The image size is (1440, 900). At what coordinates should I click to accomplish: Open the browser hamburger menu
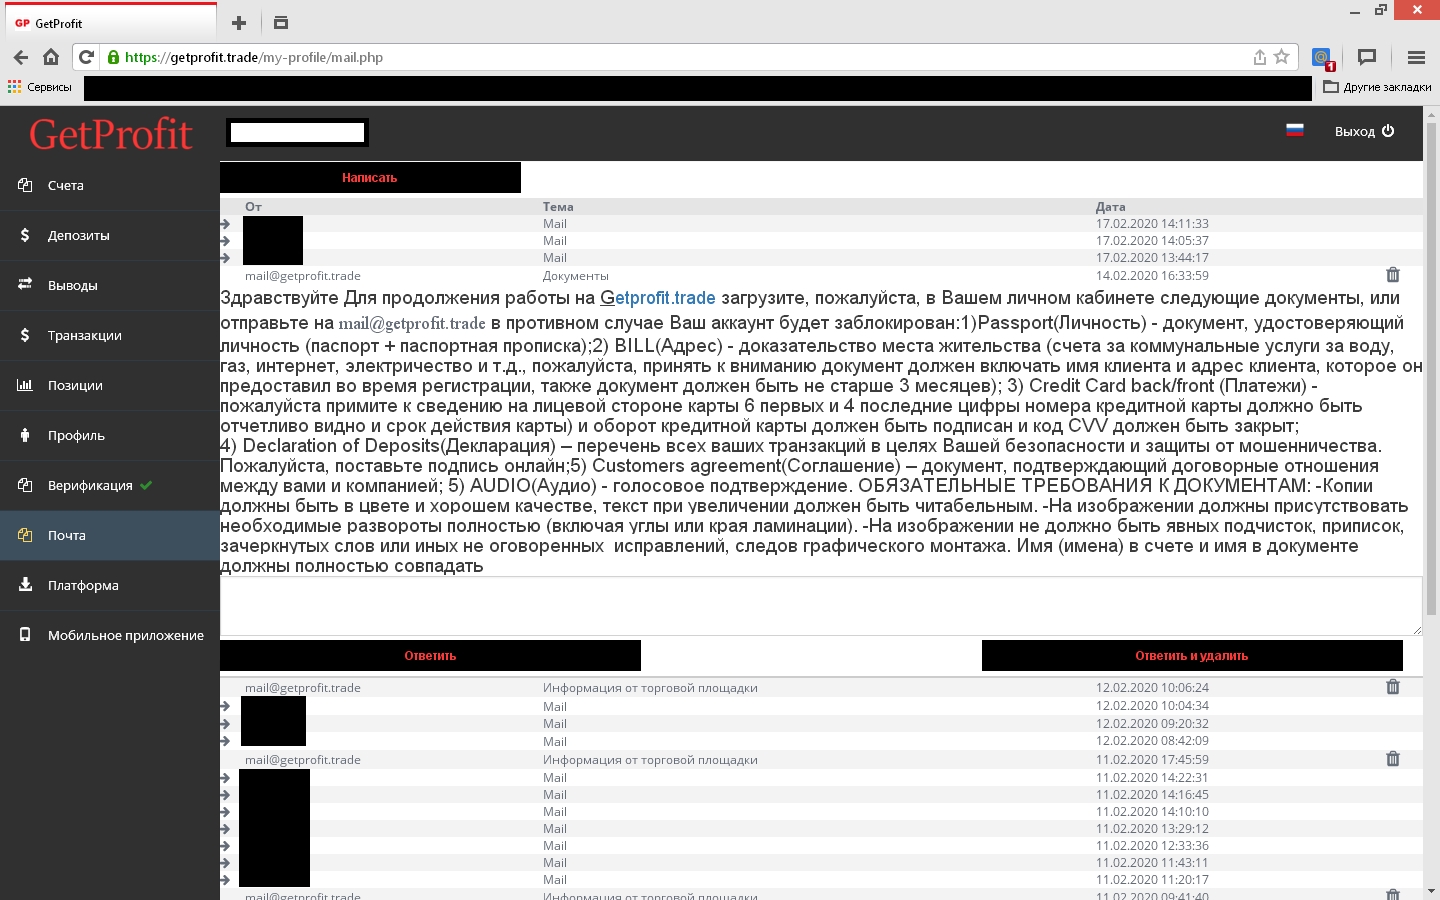[x=1416, y=57]
